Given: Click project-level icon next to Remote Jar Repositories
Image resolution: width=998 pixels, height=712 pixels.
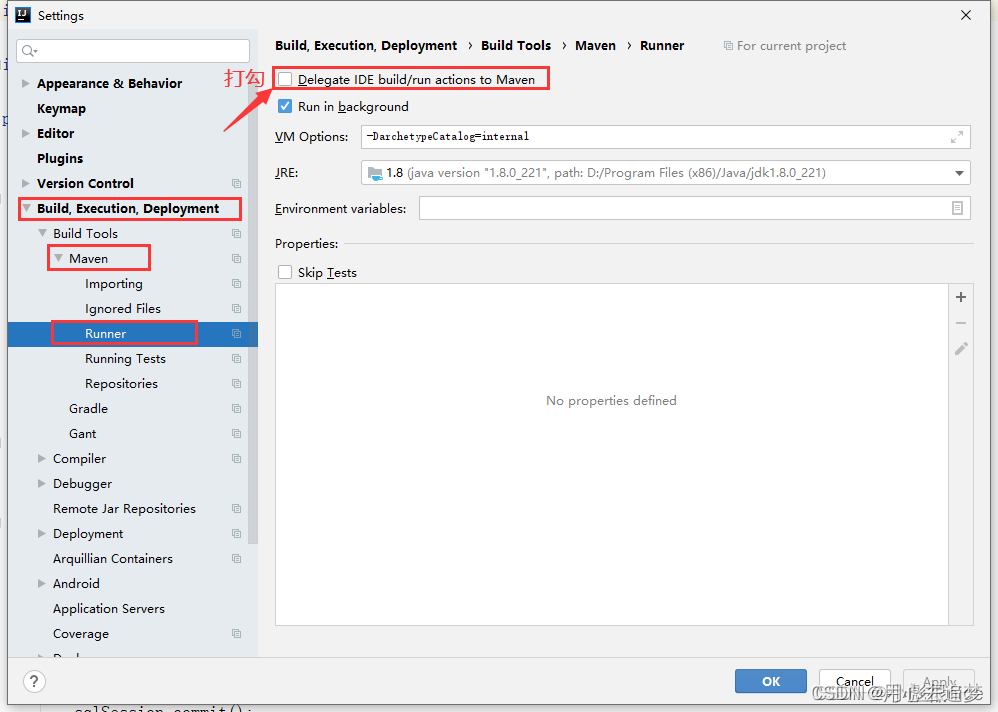Looking at the screenshot, I should pyautogui.click(x=236, y=508).
